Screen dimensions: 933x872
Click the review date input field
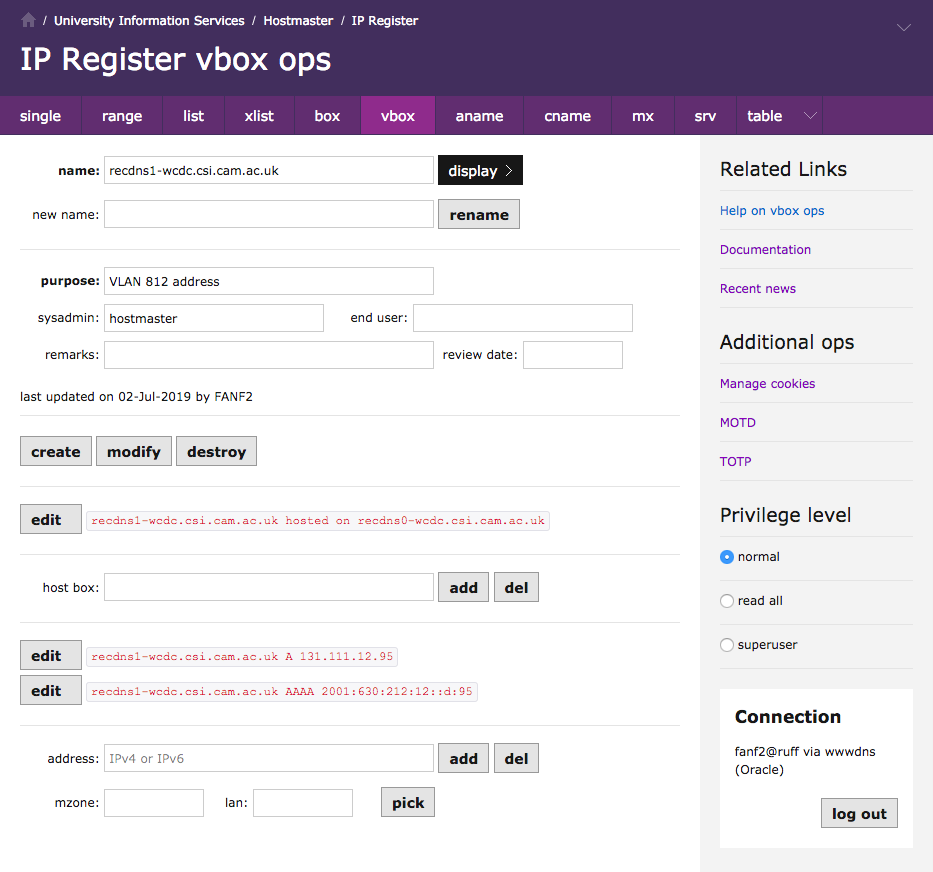572,355
